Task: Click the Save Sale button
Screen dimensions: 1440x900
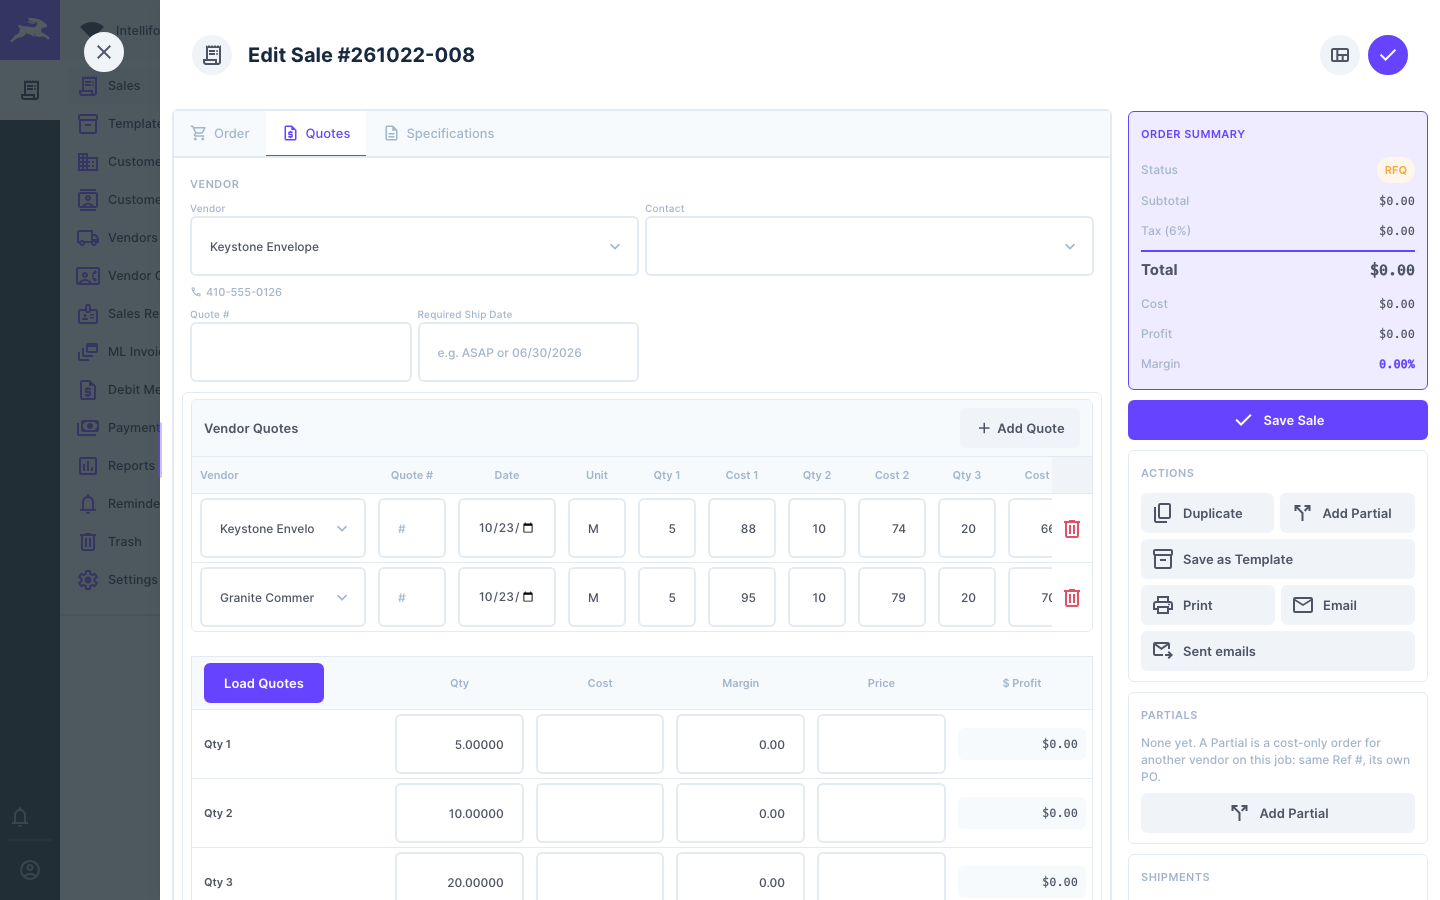Action: (1278, 420)
